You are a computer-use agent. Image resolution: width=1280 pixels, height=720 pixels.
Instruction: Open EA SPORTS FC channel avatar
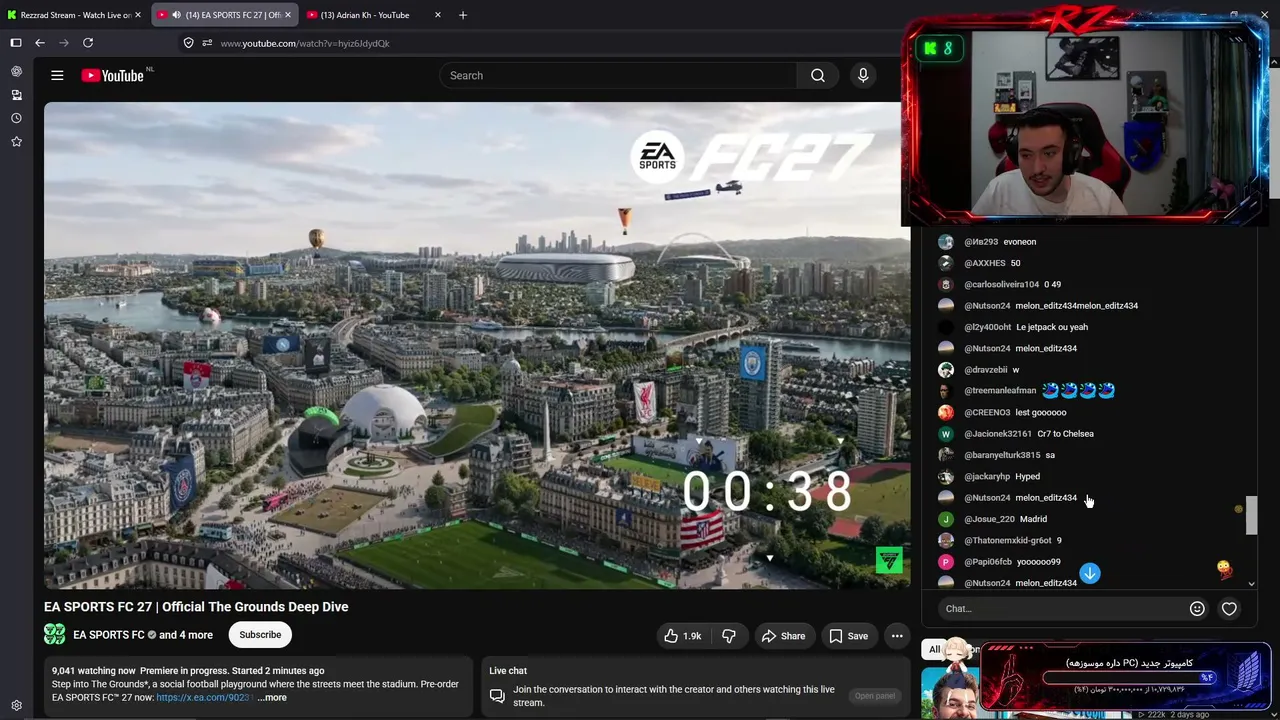coord(55,634)
